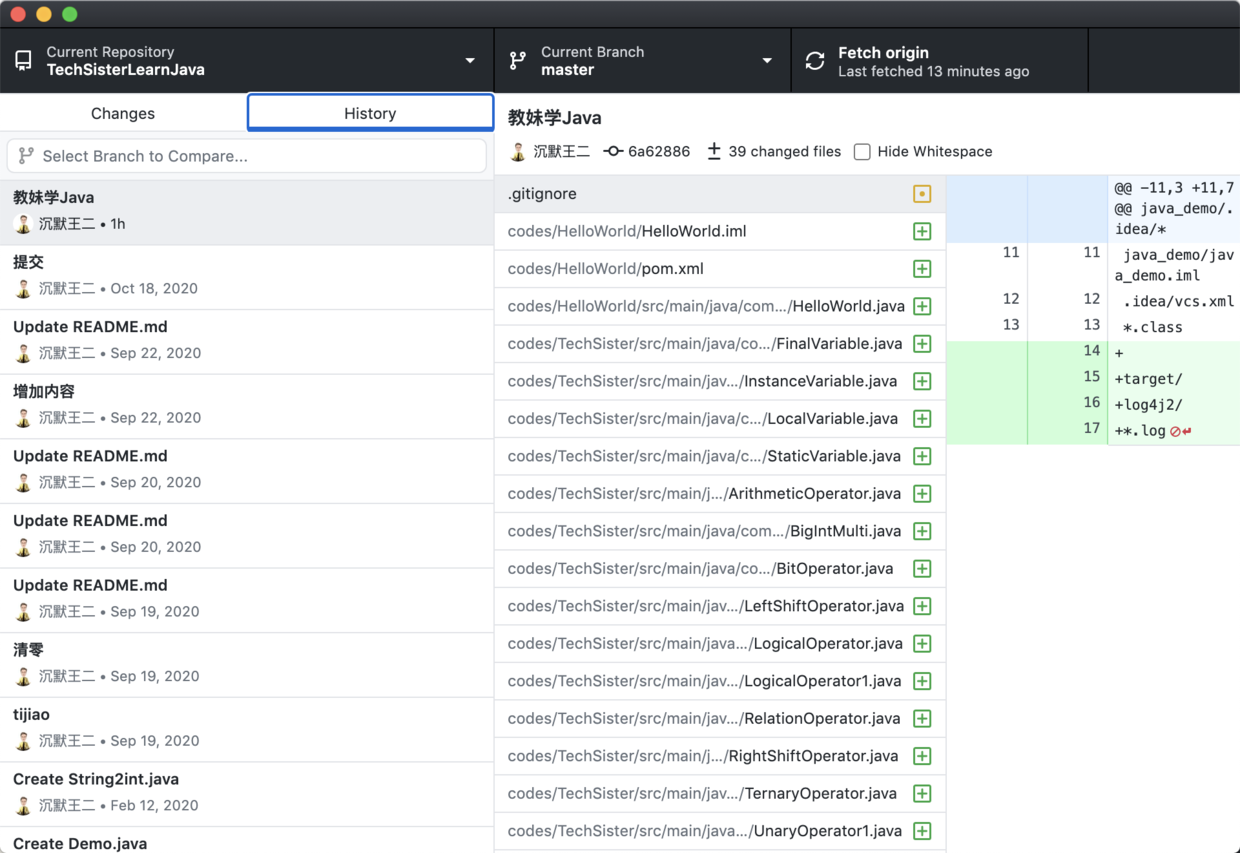Click author avatar in commit header
This screenshot has height=853, width=1240.
(518, 152)
